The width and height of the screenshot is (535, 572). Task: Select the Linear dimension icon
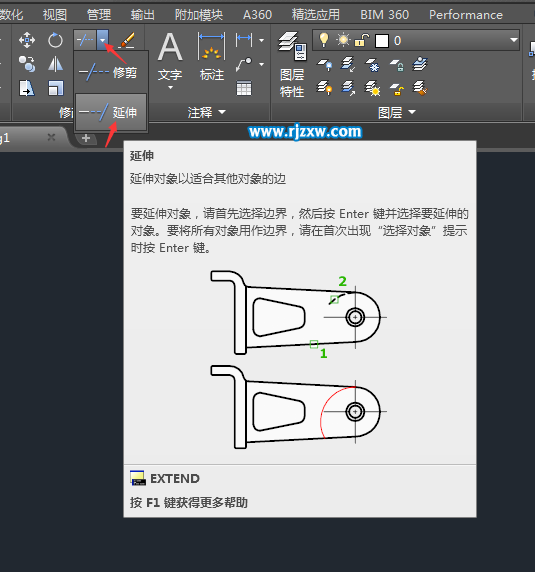click(244, 40)
